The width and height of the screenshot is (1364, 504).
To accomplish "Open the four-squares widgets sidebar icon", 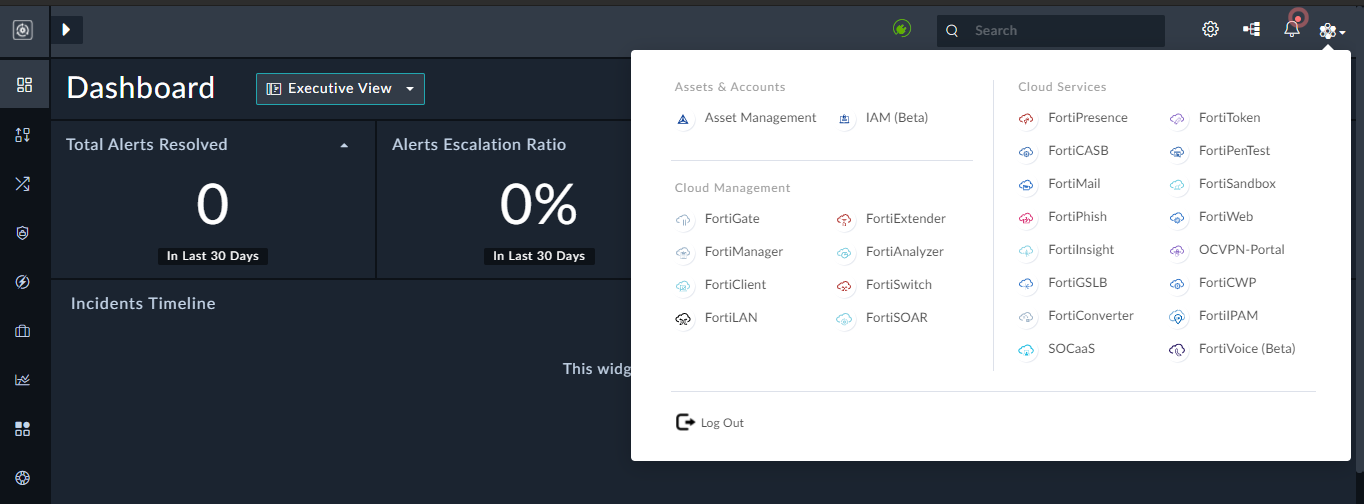I will click(24, 429).
